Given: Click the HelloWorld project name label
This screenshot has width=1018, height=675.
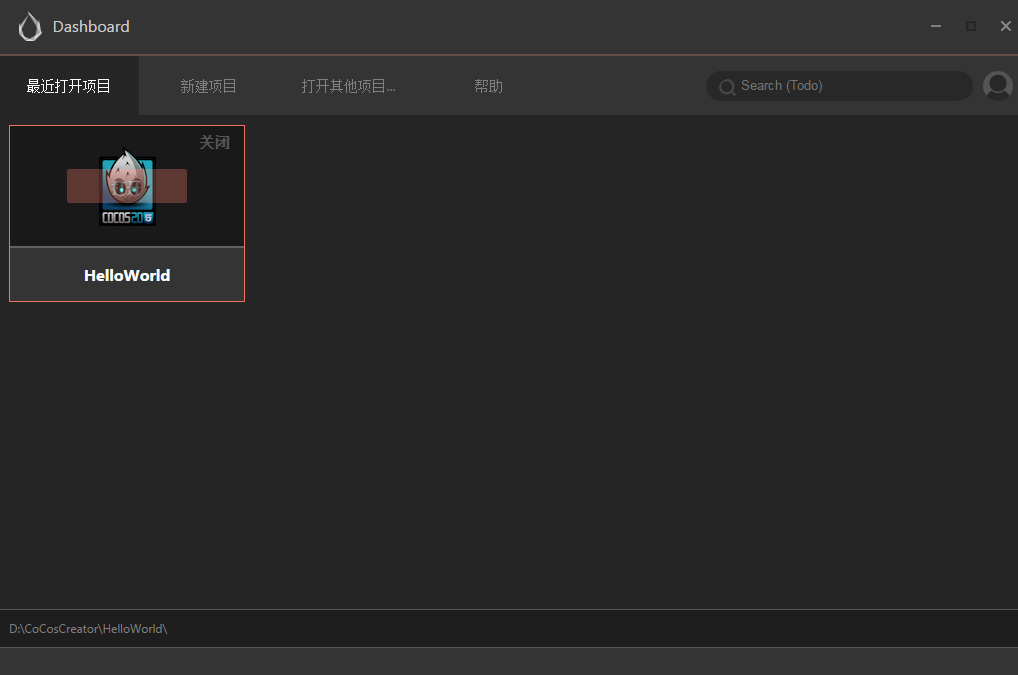Looking at the screenshot, I should (x=127, y=275).
